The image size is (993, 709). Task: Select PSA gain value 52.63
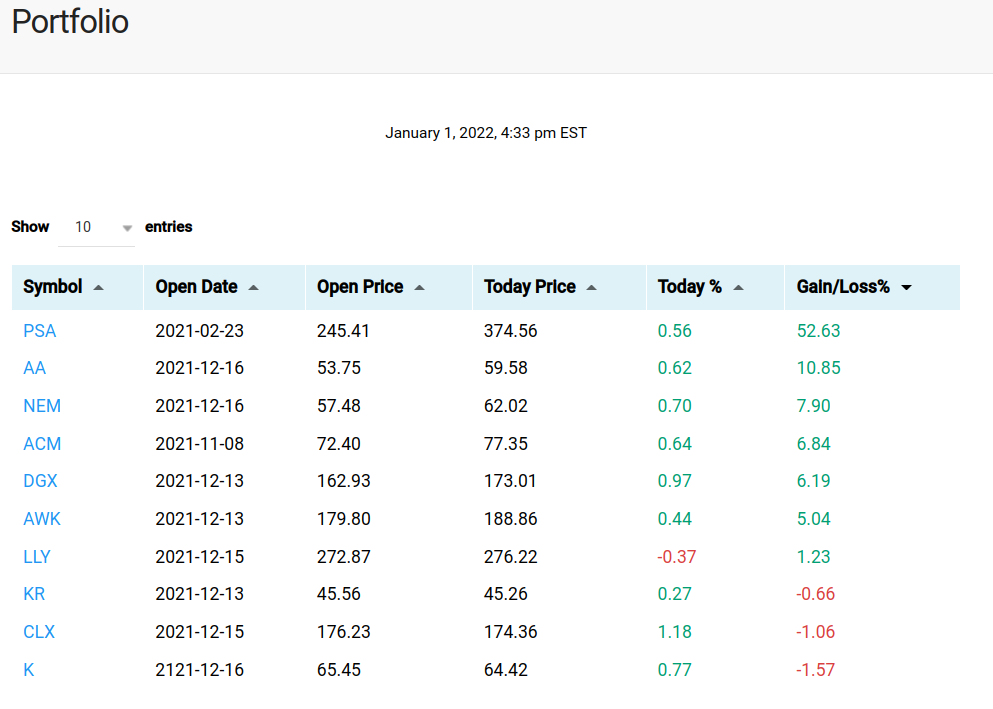point(818,331)
